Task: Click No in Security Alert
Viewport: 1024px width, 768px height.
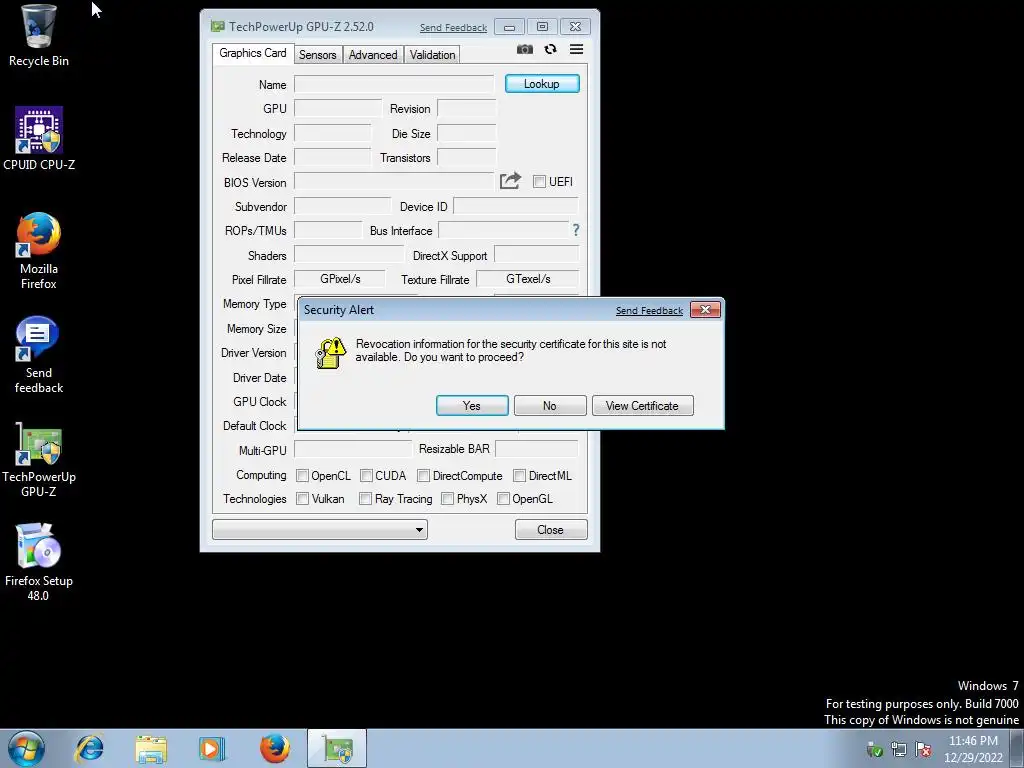Action: pyautogui.click(x=550, y=406)
